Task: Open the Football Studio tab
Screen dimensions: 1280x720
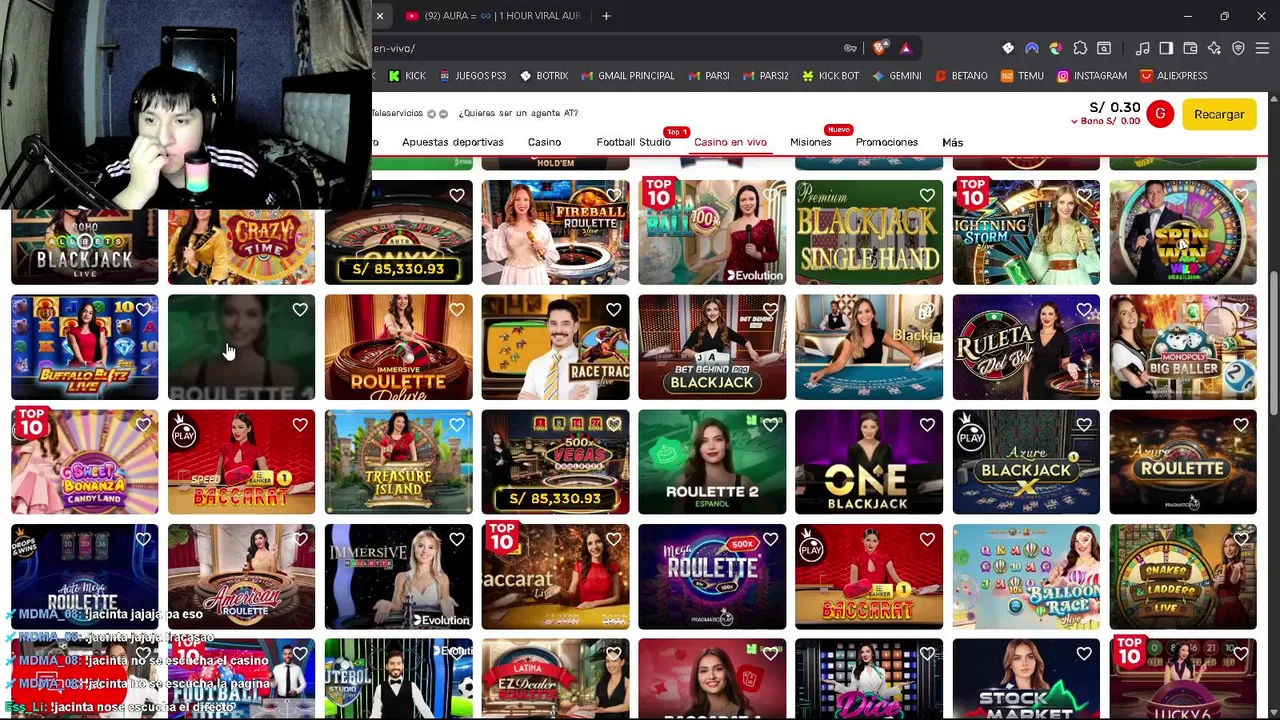Action: pos(633,142)
